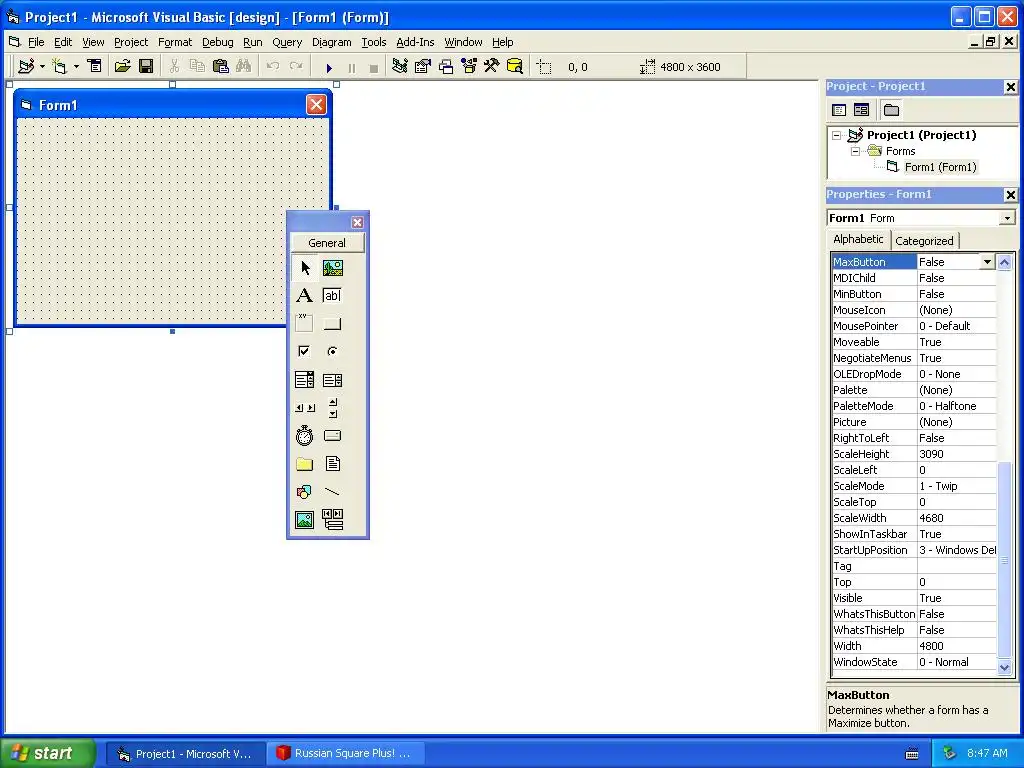Show the Form Layout Window toolbar icon
The image size is (1024, 768).
pyautogui.click(x=446, y=67)
